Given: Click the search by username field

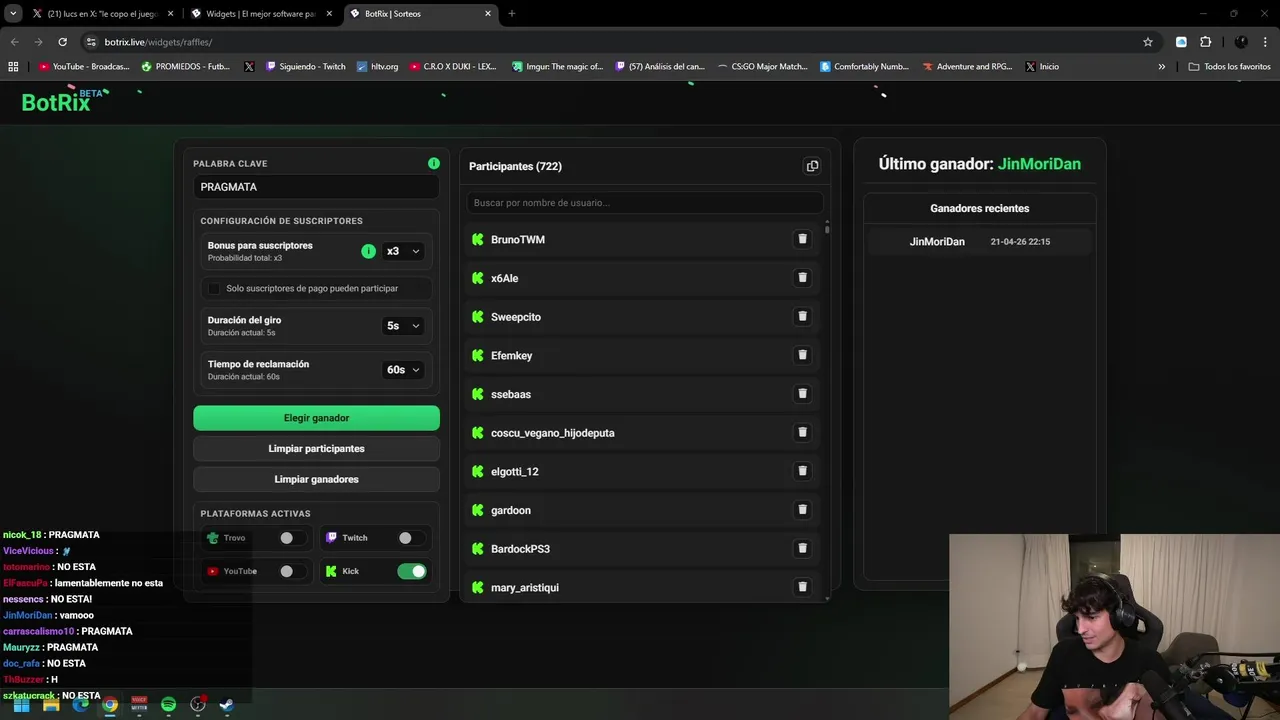Looking at the screenshot, I should pos(645,203).
